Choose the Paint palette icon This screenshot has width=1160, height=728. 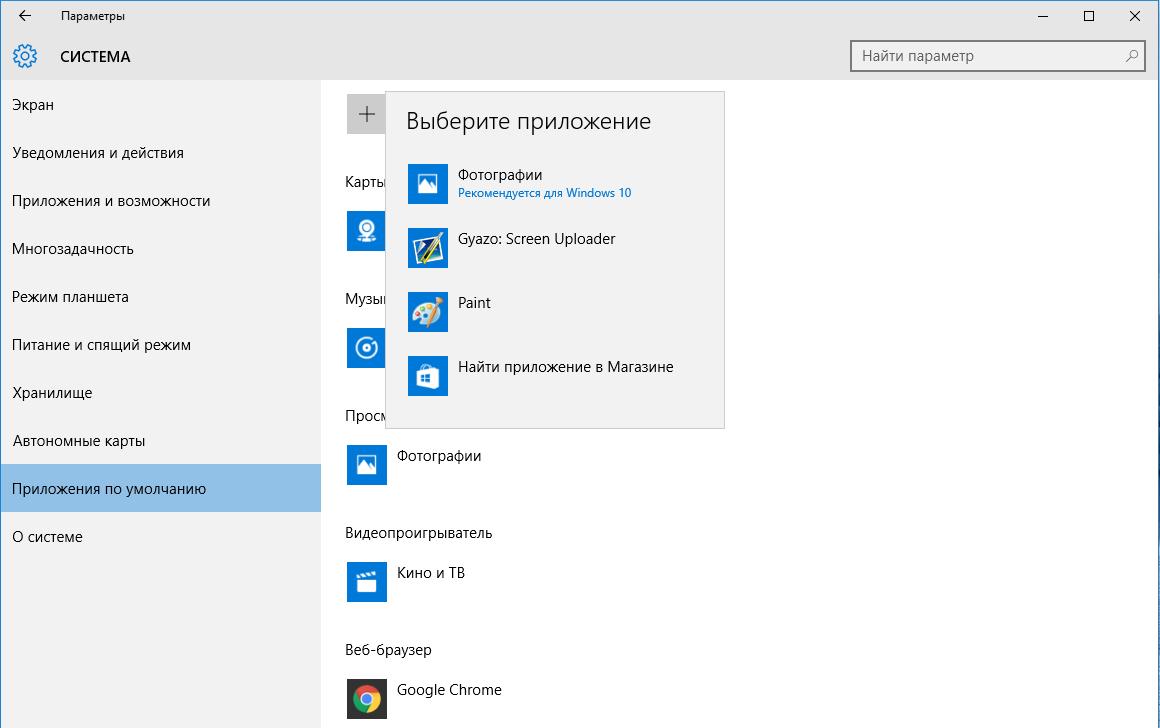428,312
